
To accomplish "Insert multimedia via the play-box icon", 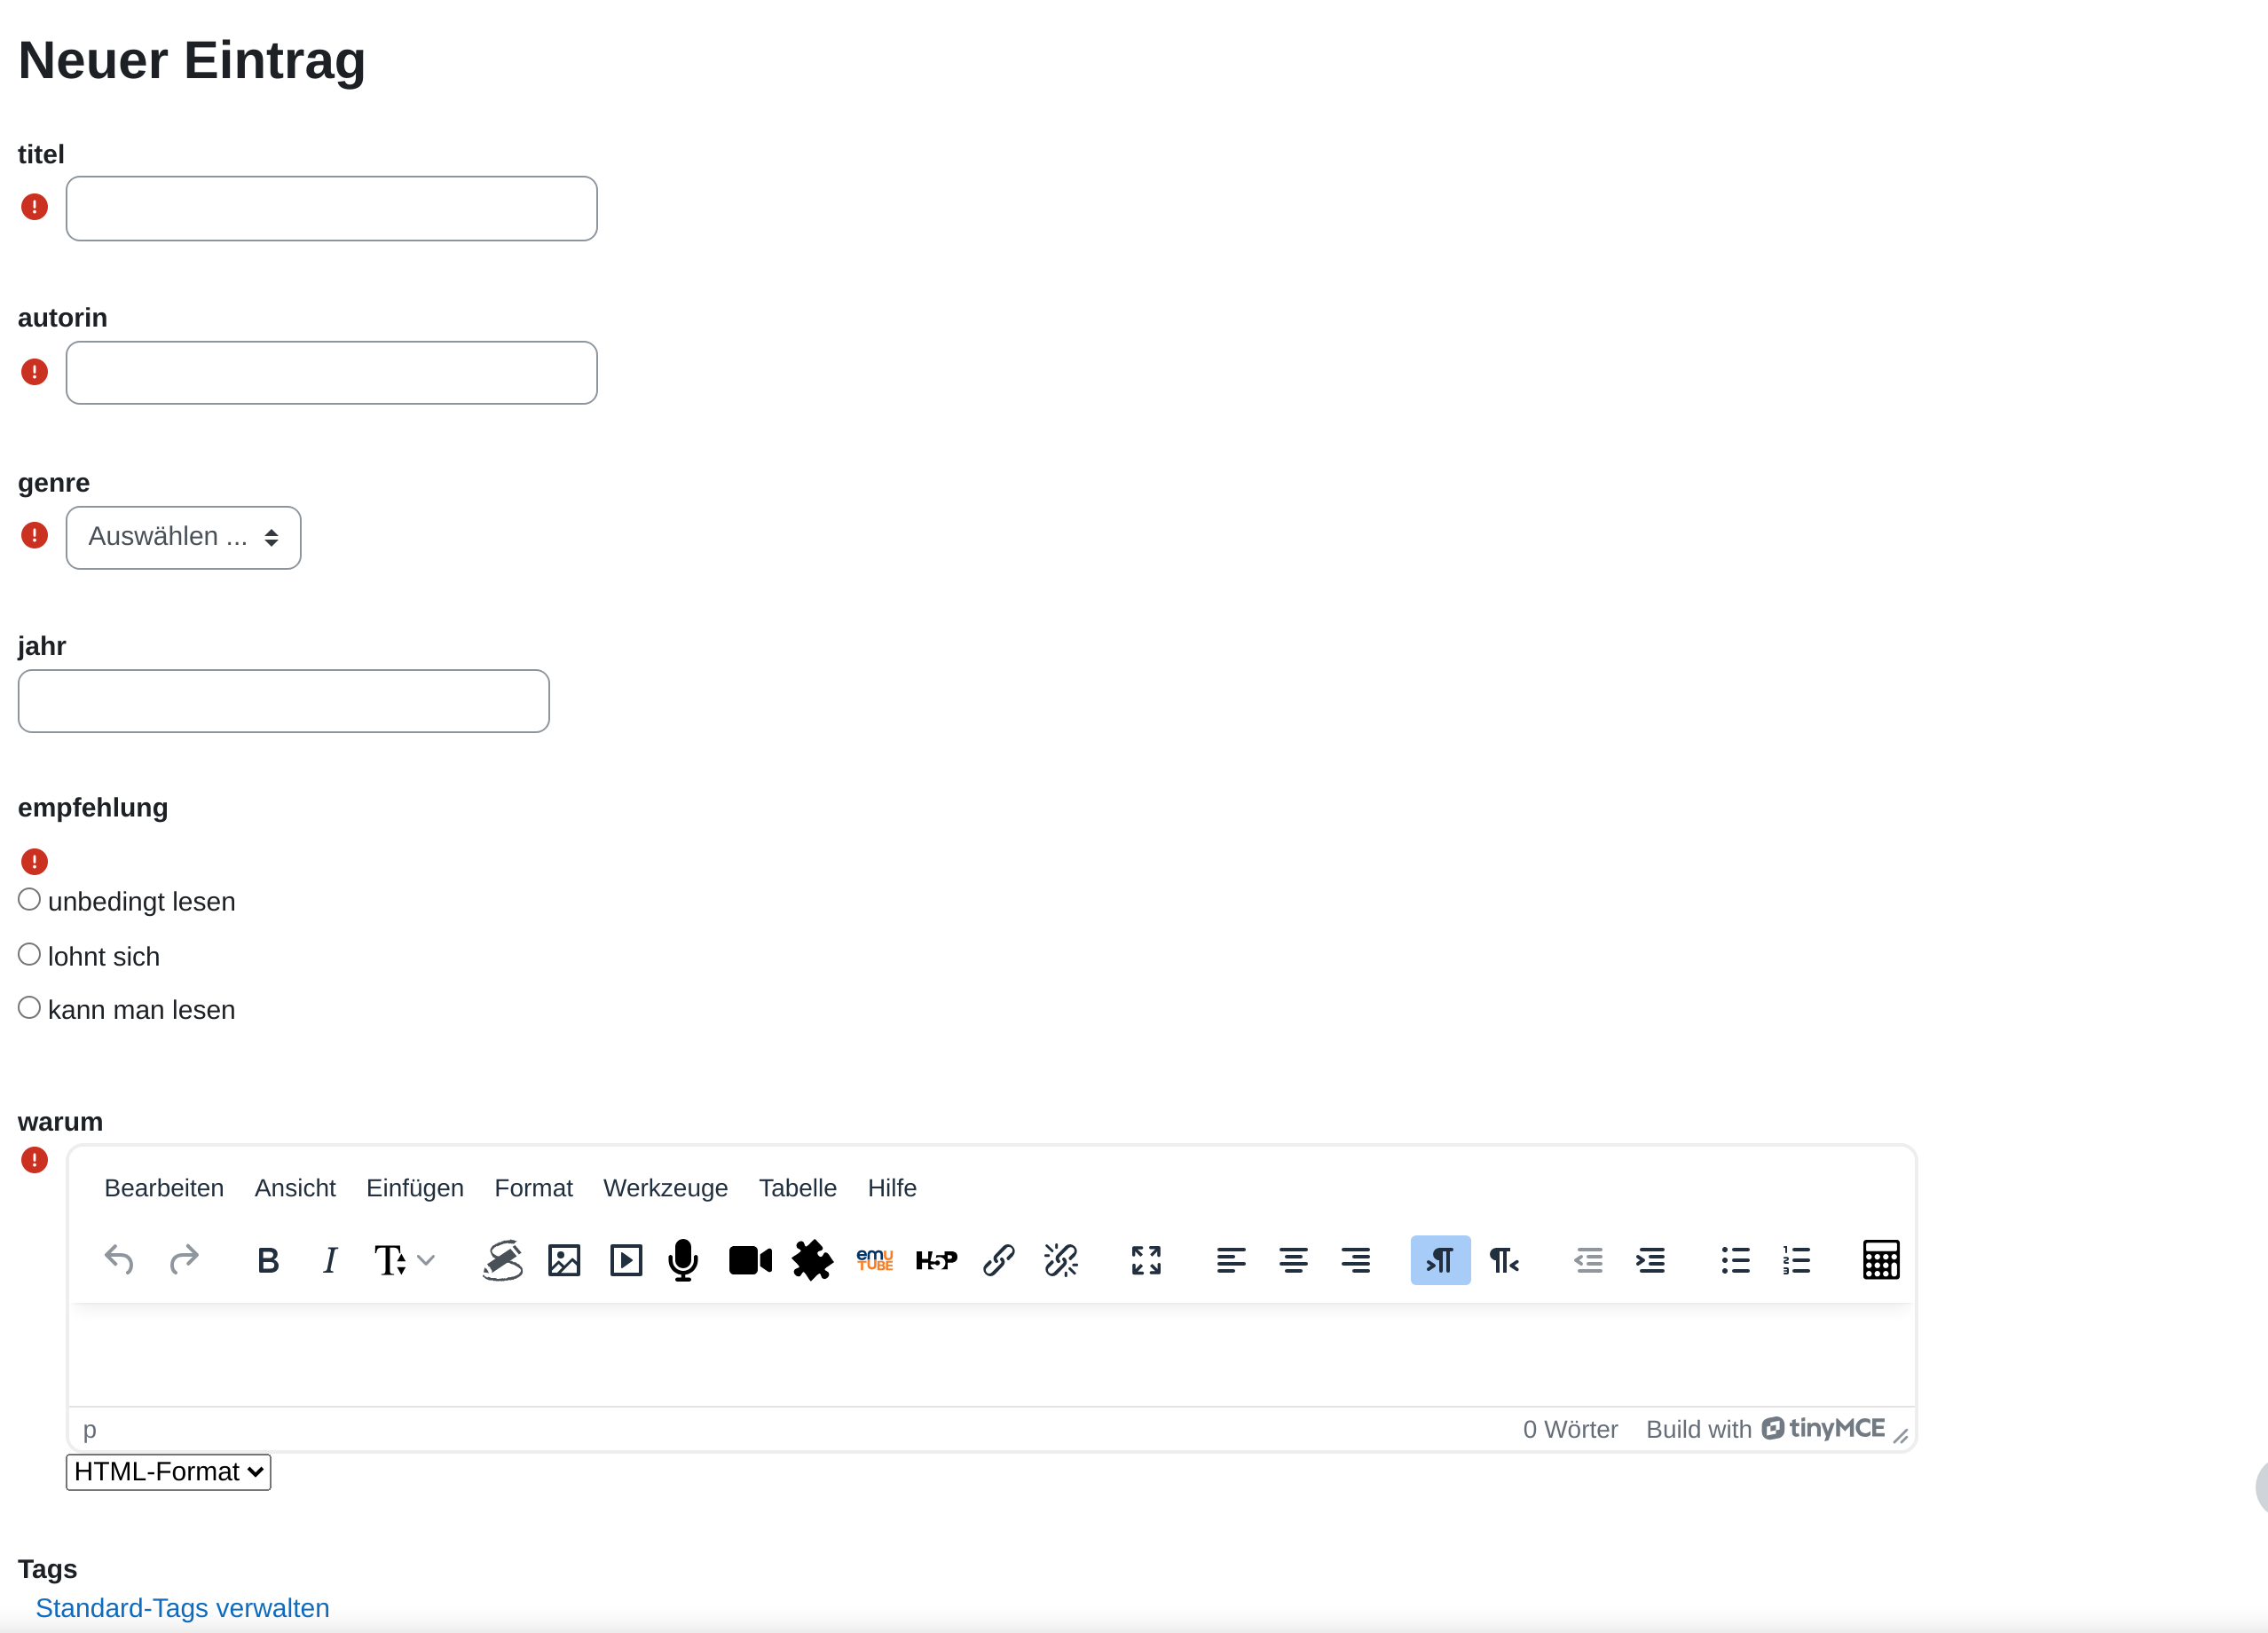I will coord(626,1260).
